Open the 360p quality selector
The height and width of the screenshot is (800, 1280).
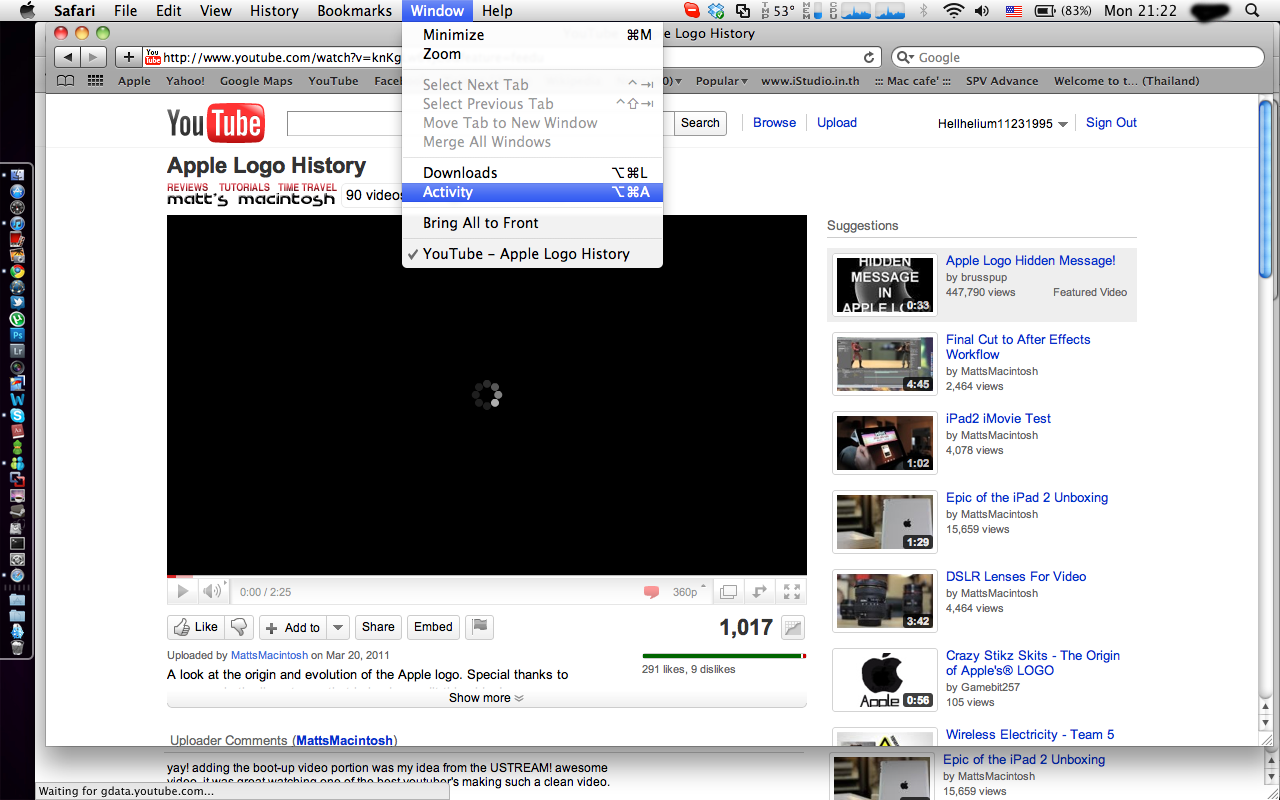click(689, 592)
